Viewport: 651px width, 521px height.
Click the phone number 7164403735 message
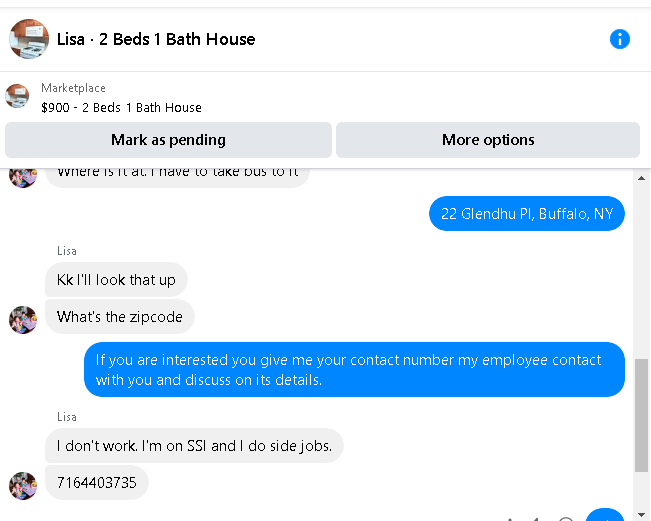97,482
